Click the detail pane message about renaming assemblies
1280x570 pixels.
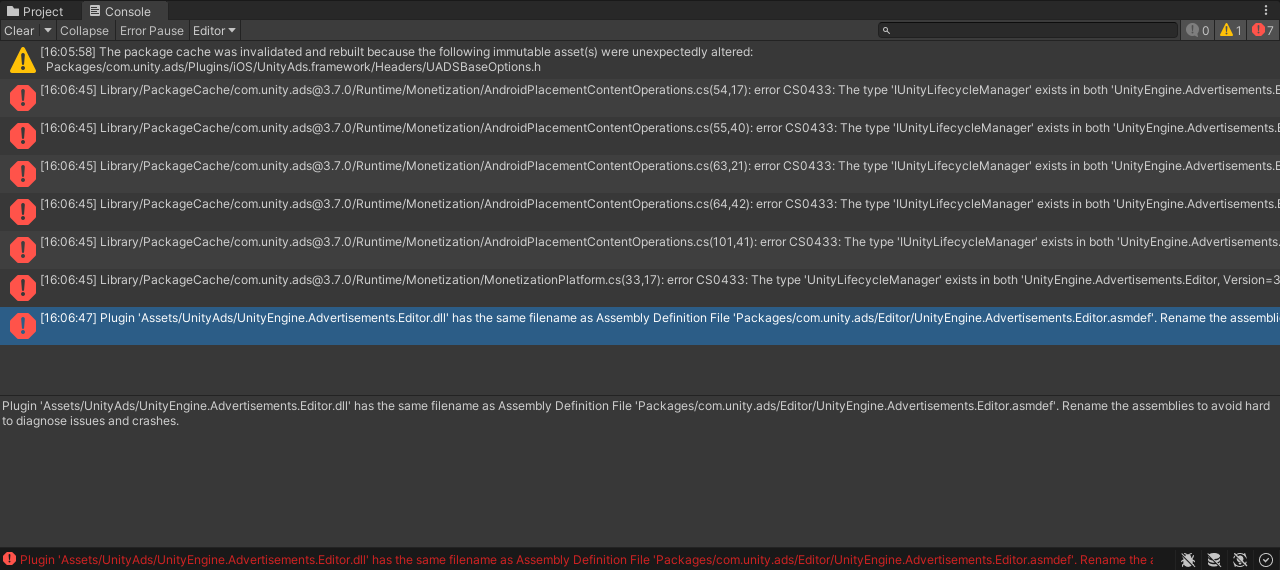636,413
